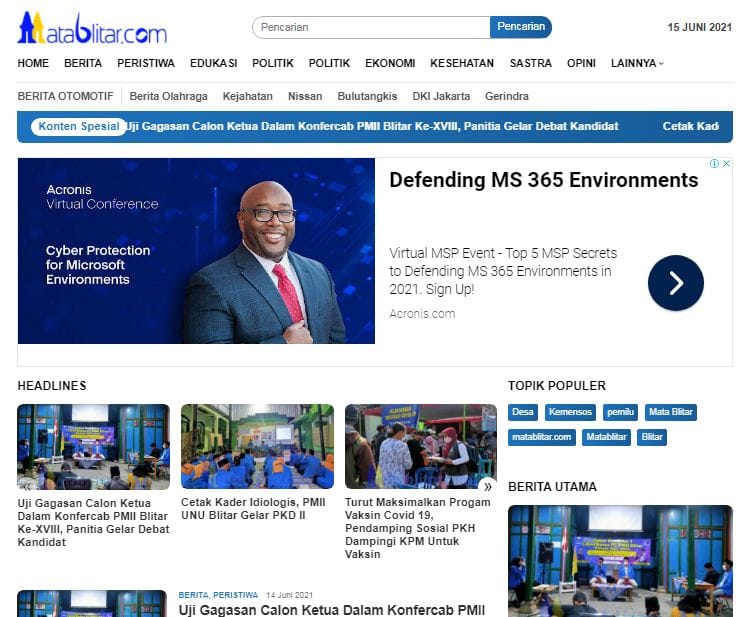The image size is (751, 617).
Task: Open thumbnail of Cetak Kader Idiologis headline
Action: 257,446
